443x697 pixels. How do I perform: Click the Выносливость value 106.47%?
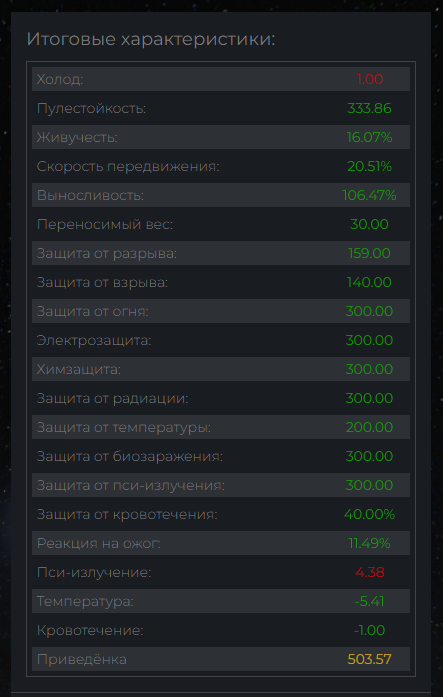click(369, 195)
